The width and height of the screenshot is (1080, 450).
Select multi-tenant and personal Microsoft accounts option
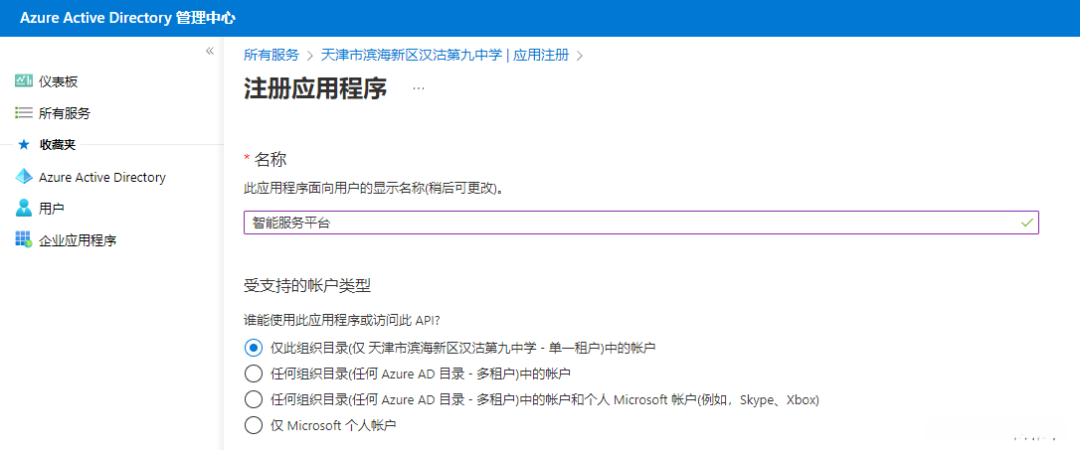click(253, 400)
